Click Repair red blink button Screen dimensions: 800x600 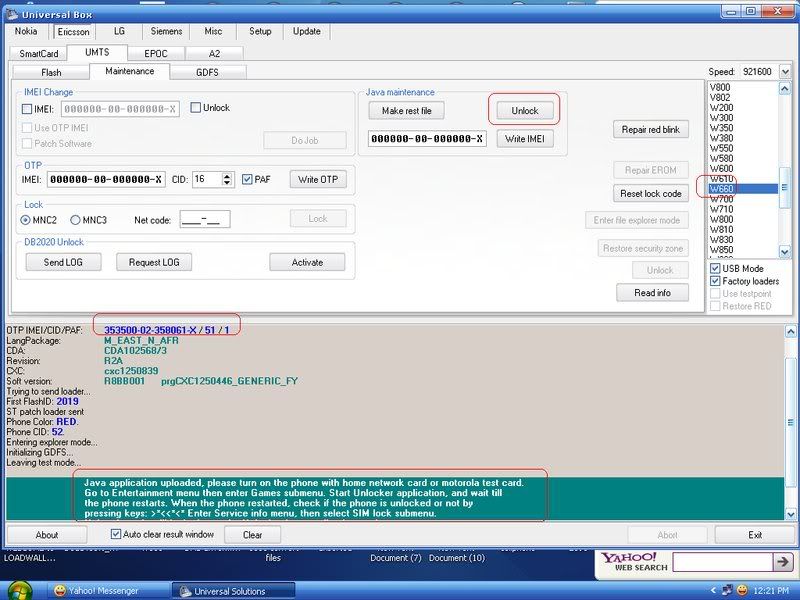click(x=651, y=130)
